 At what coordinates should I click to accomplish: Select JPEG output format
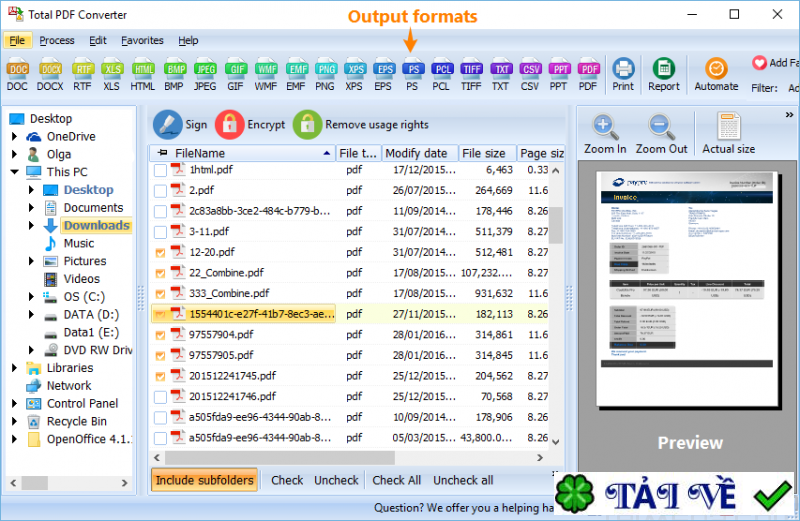click(x=205, y=75)
